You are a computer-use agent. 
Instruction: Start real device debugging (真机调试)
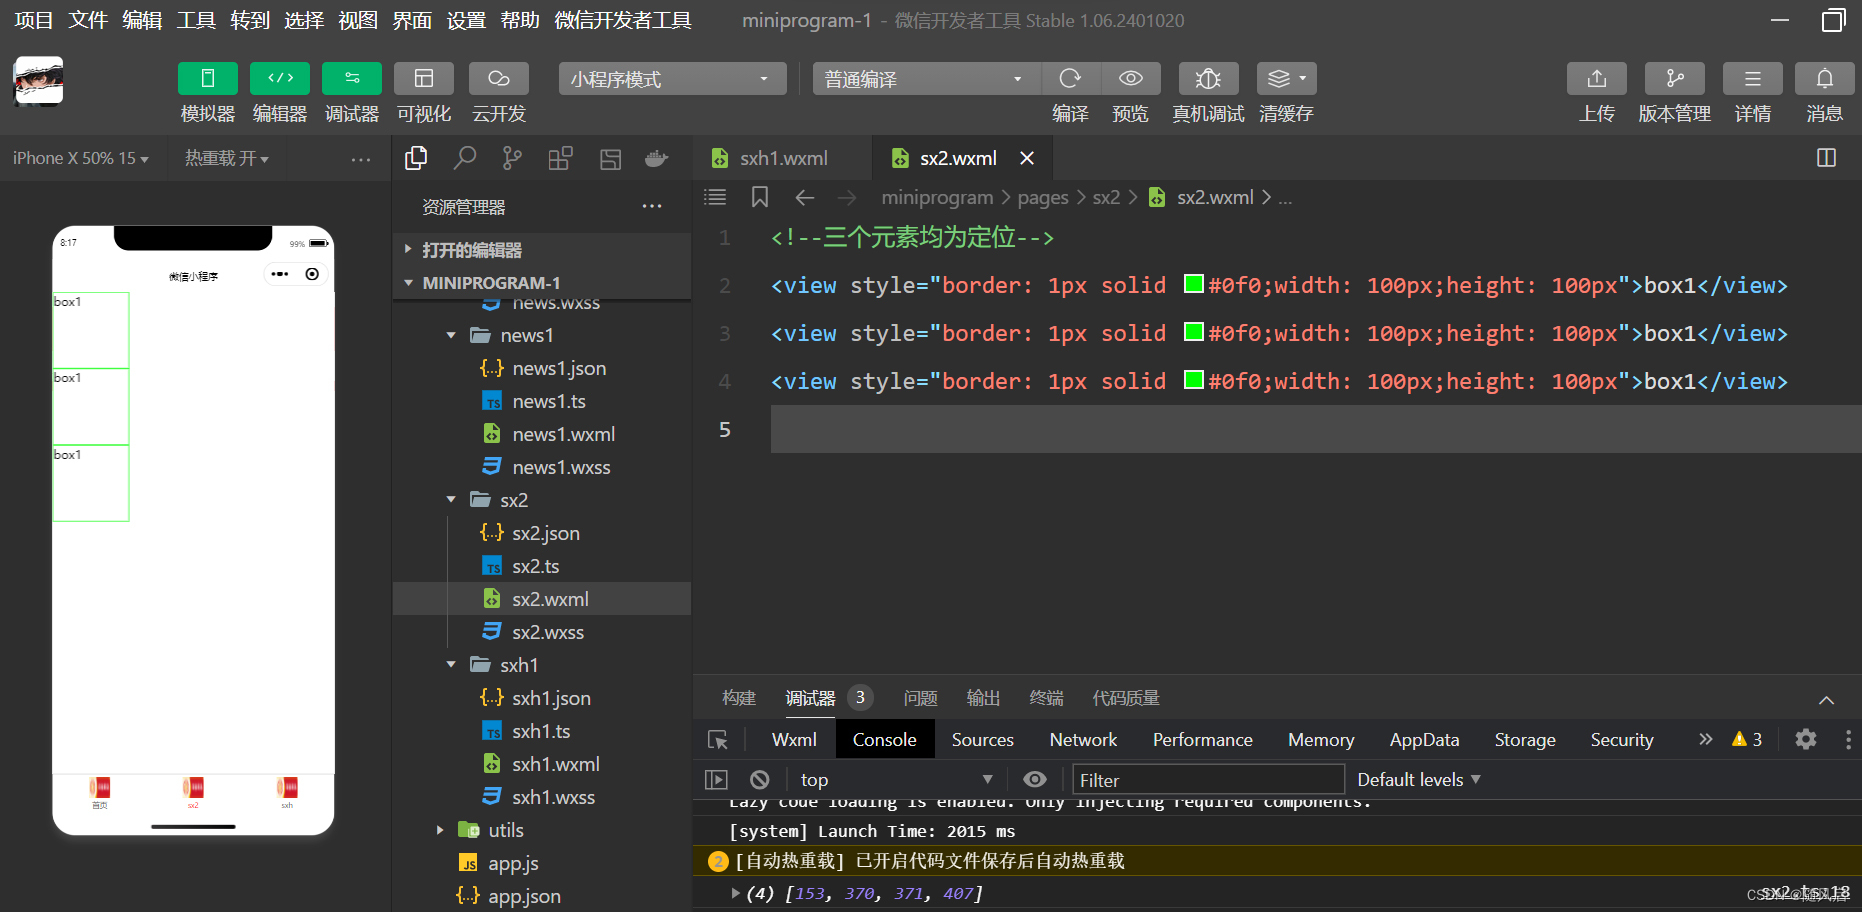tap(1208, 79)
